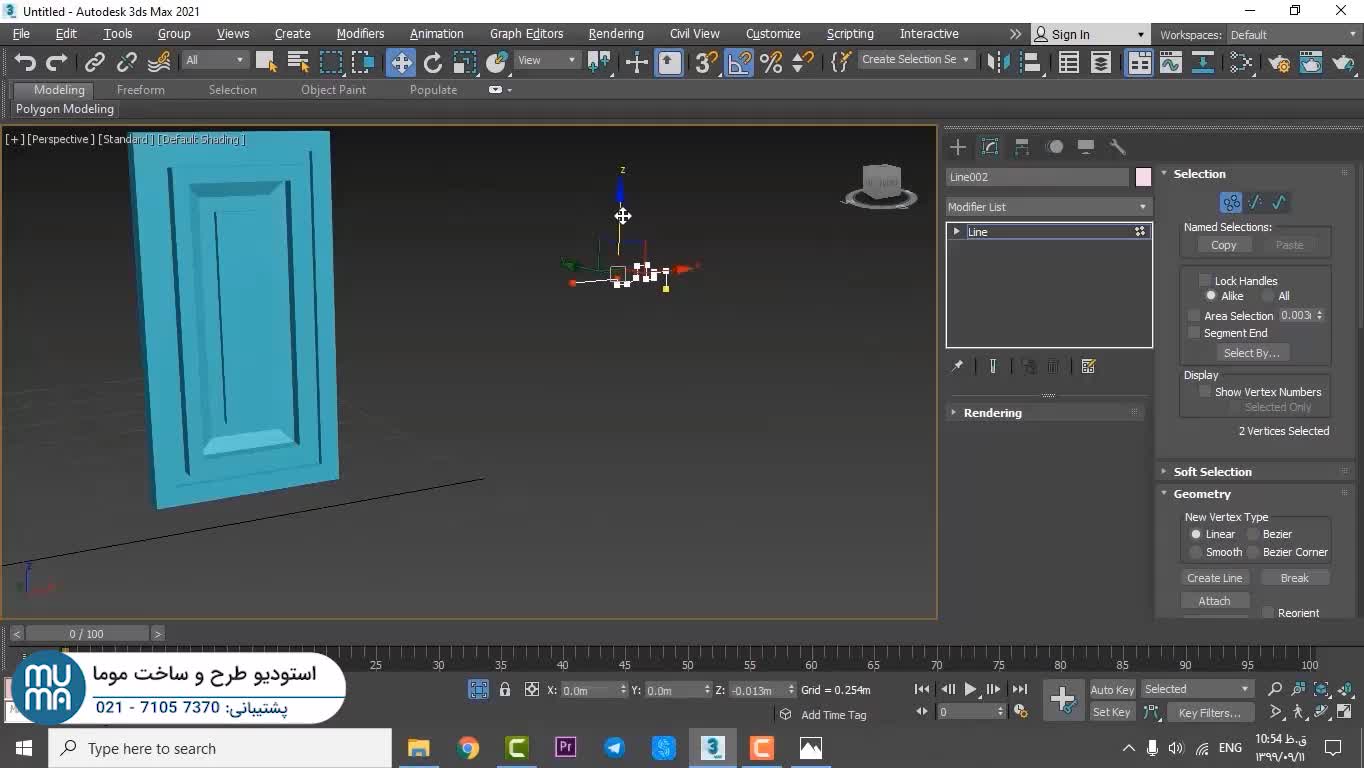
Task: Activate the Select and Rotate tool
Action: click(433, 63)
